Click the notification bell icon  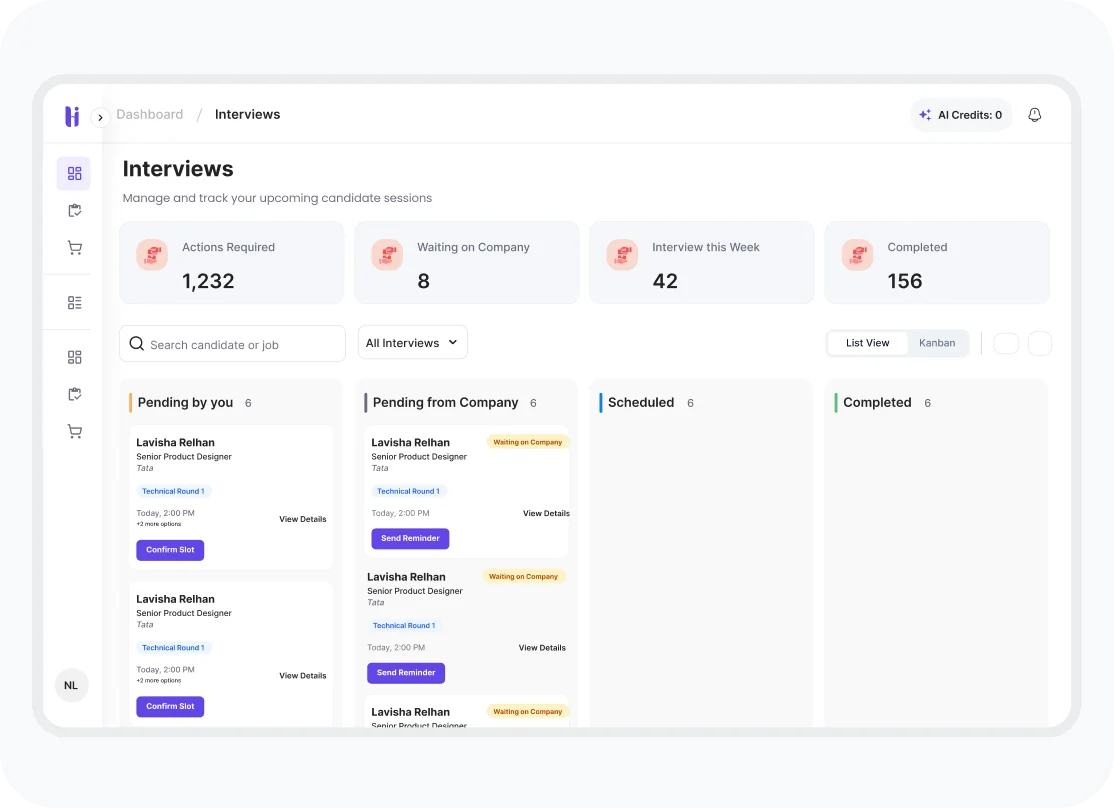click(x=1035, y=115)
